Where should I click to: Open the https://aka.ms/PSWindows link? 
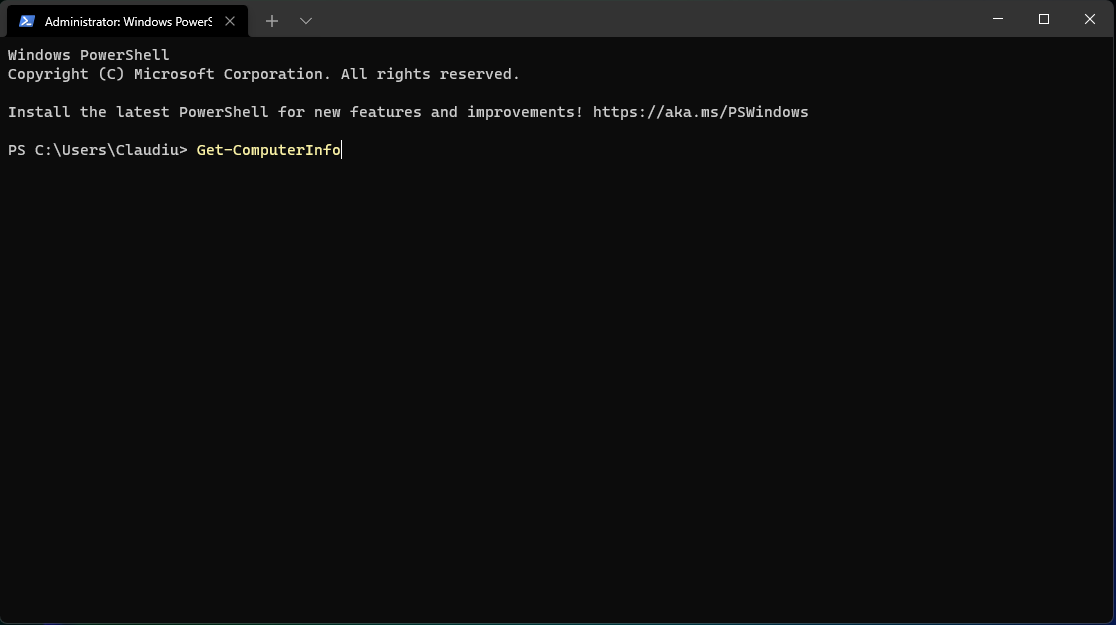tap(700, 111)
